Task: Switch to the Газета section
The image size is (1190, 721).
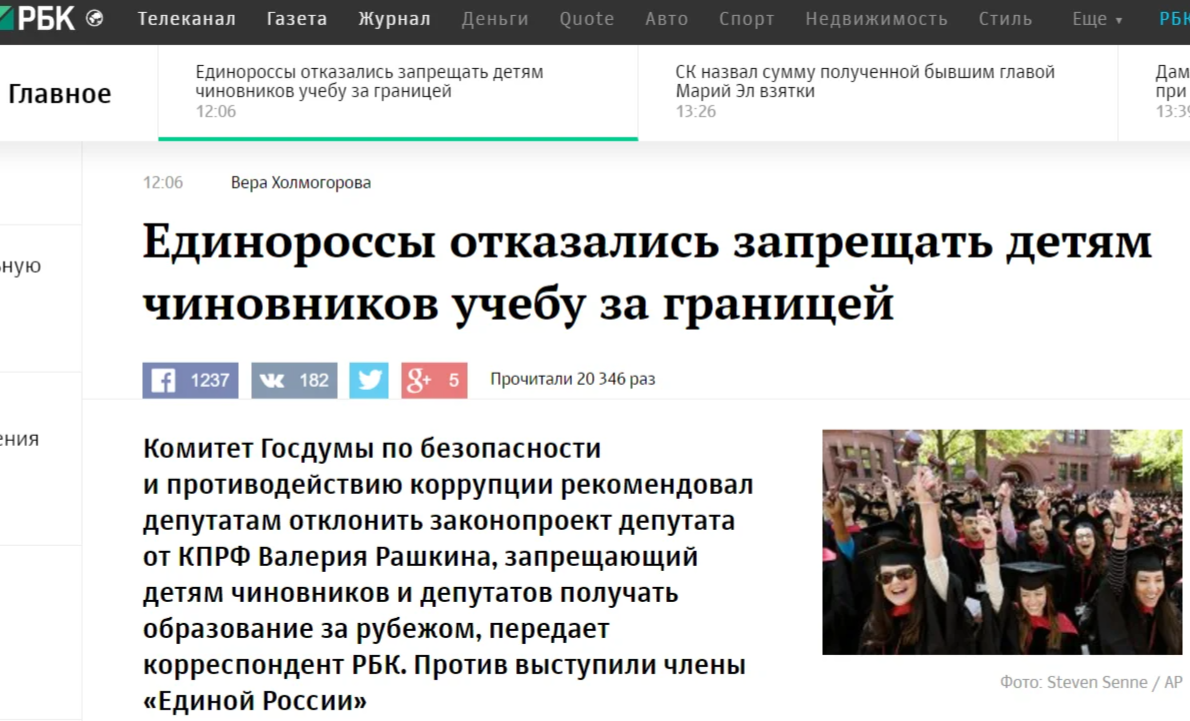Action: [296, 18]
